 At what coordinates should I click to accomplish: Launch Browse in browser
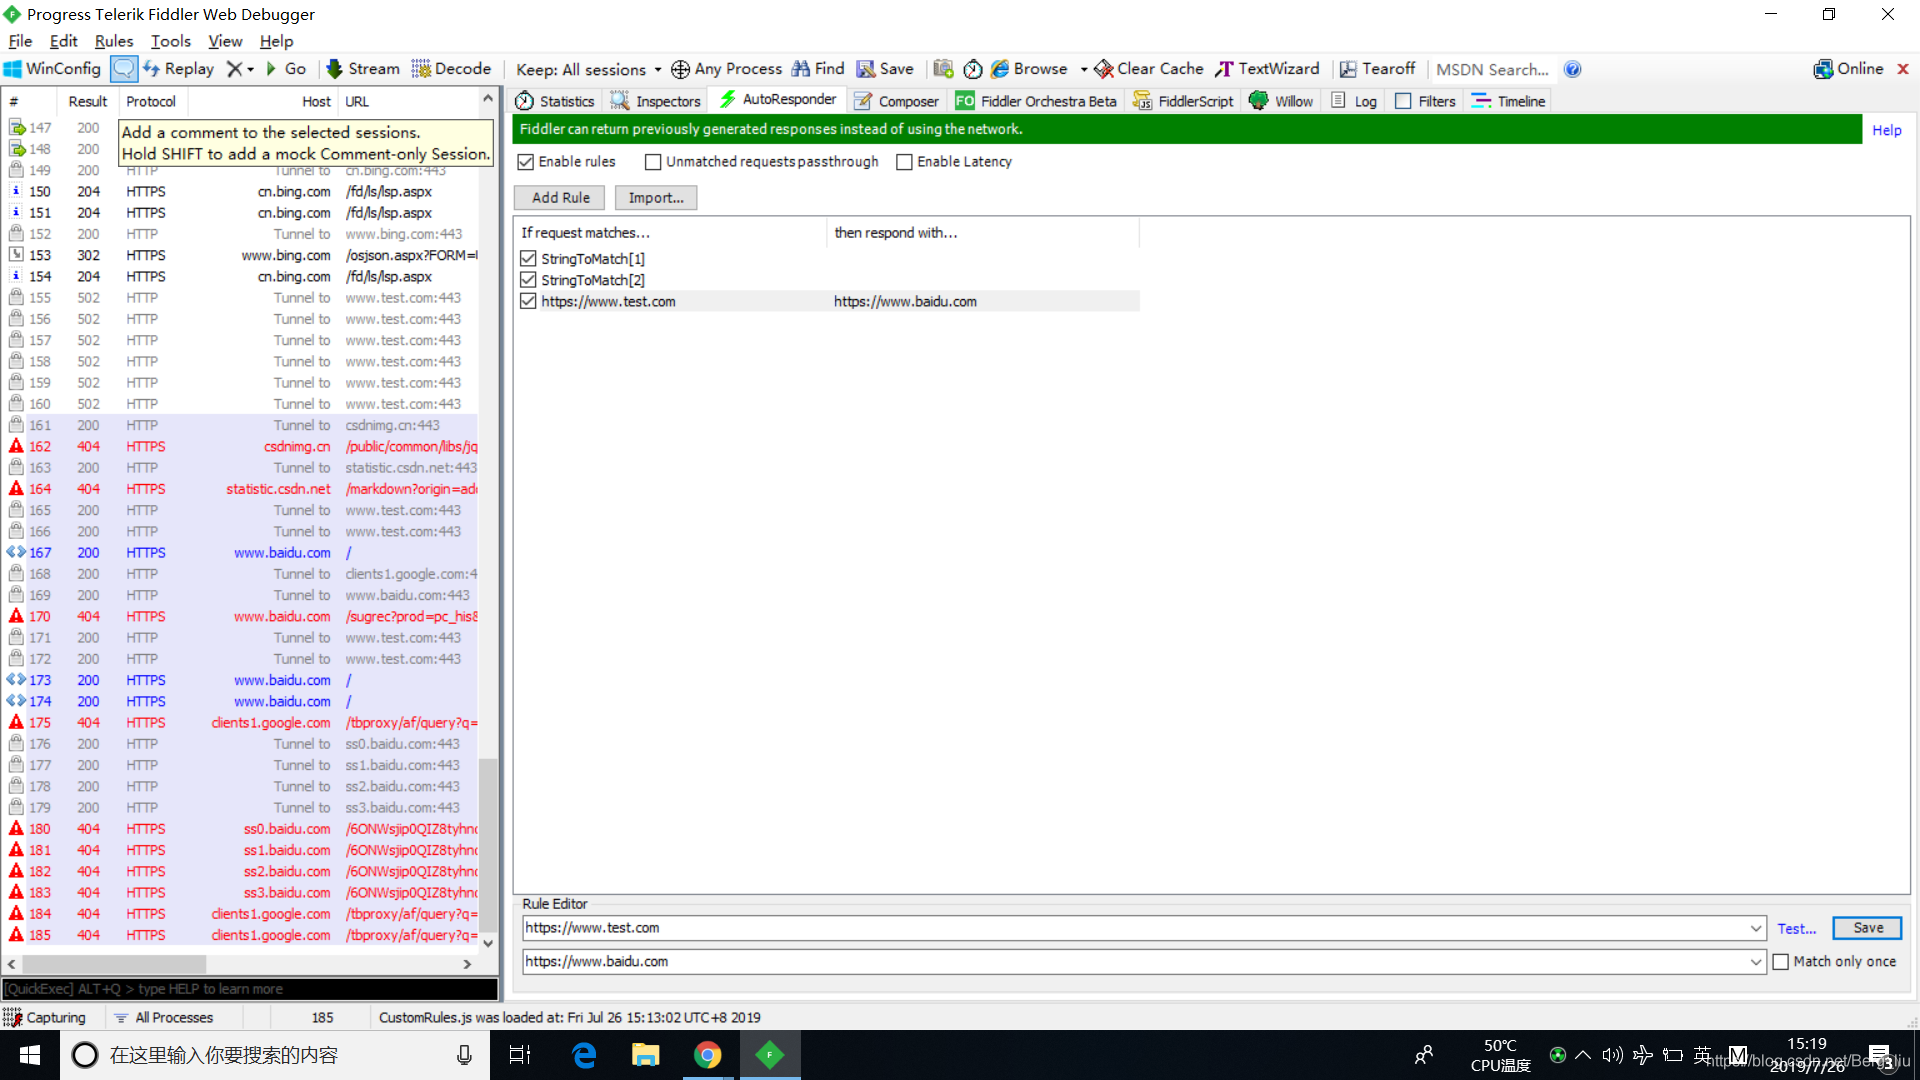pos(1029,69)
